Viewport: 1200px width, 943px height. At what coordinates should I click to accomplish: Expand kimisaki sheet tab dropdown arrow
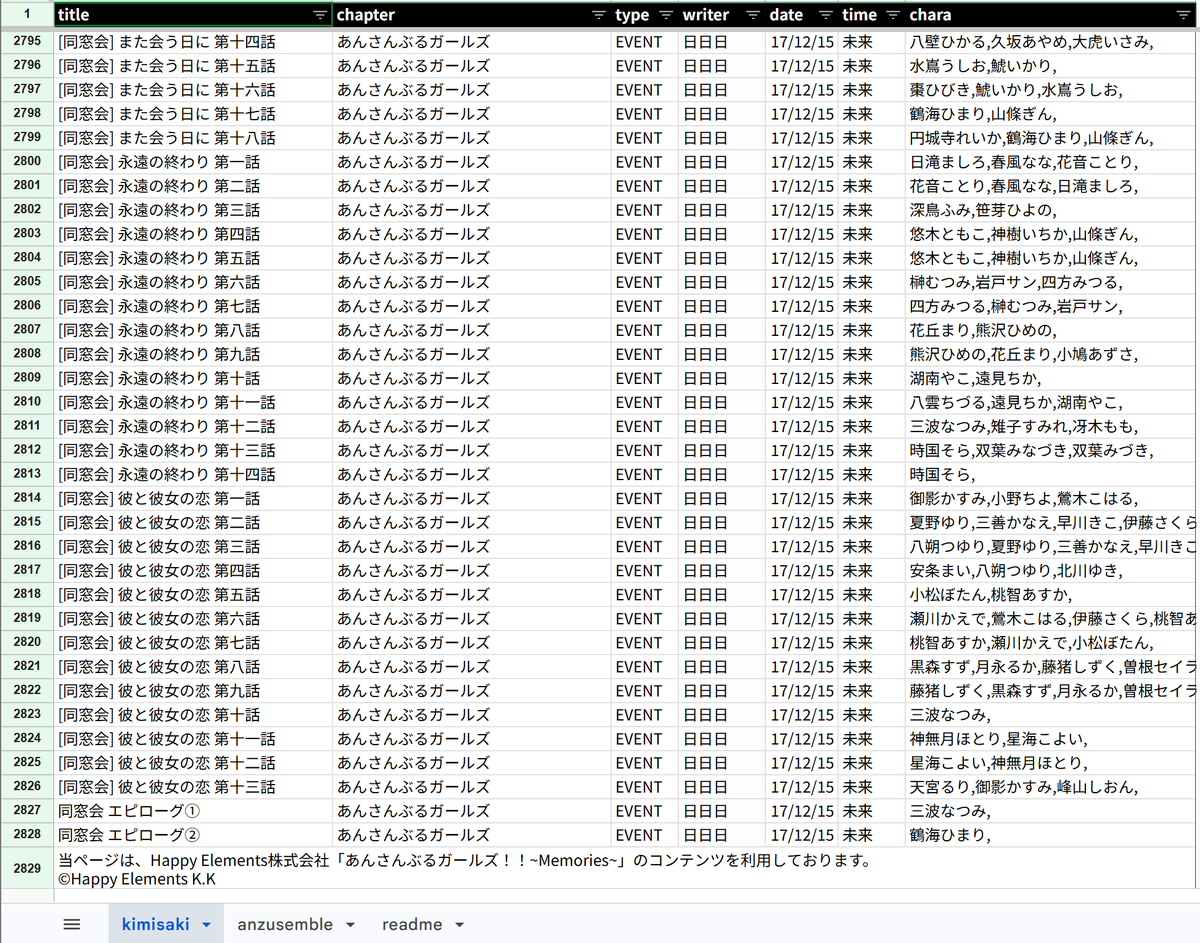click(206, 925)
